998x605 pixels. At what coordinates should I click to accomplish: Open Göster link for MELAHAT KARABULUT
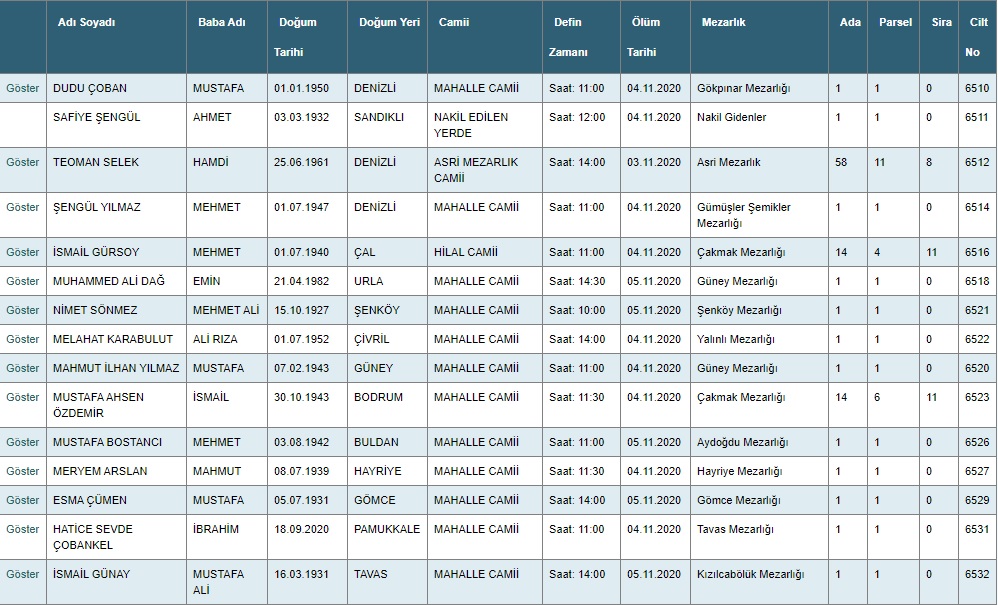(x=22, y=340)
